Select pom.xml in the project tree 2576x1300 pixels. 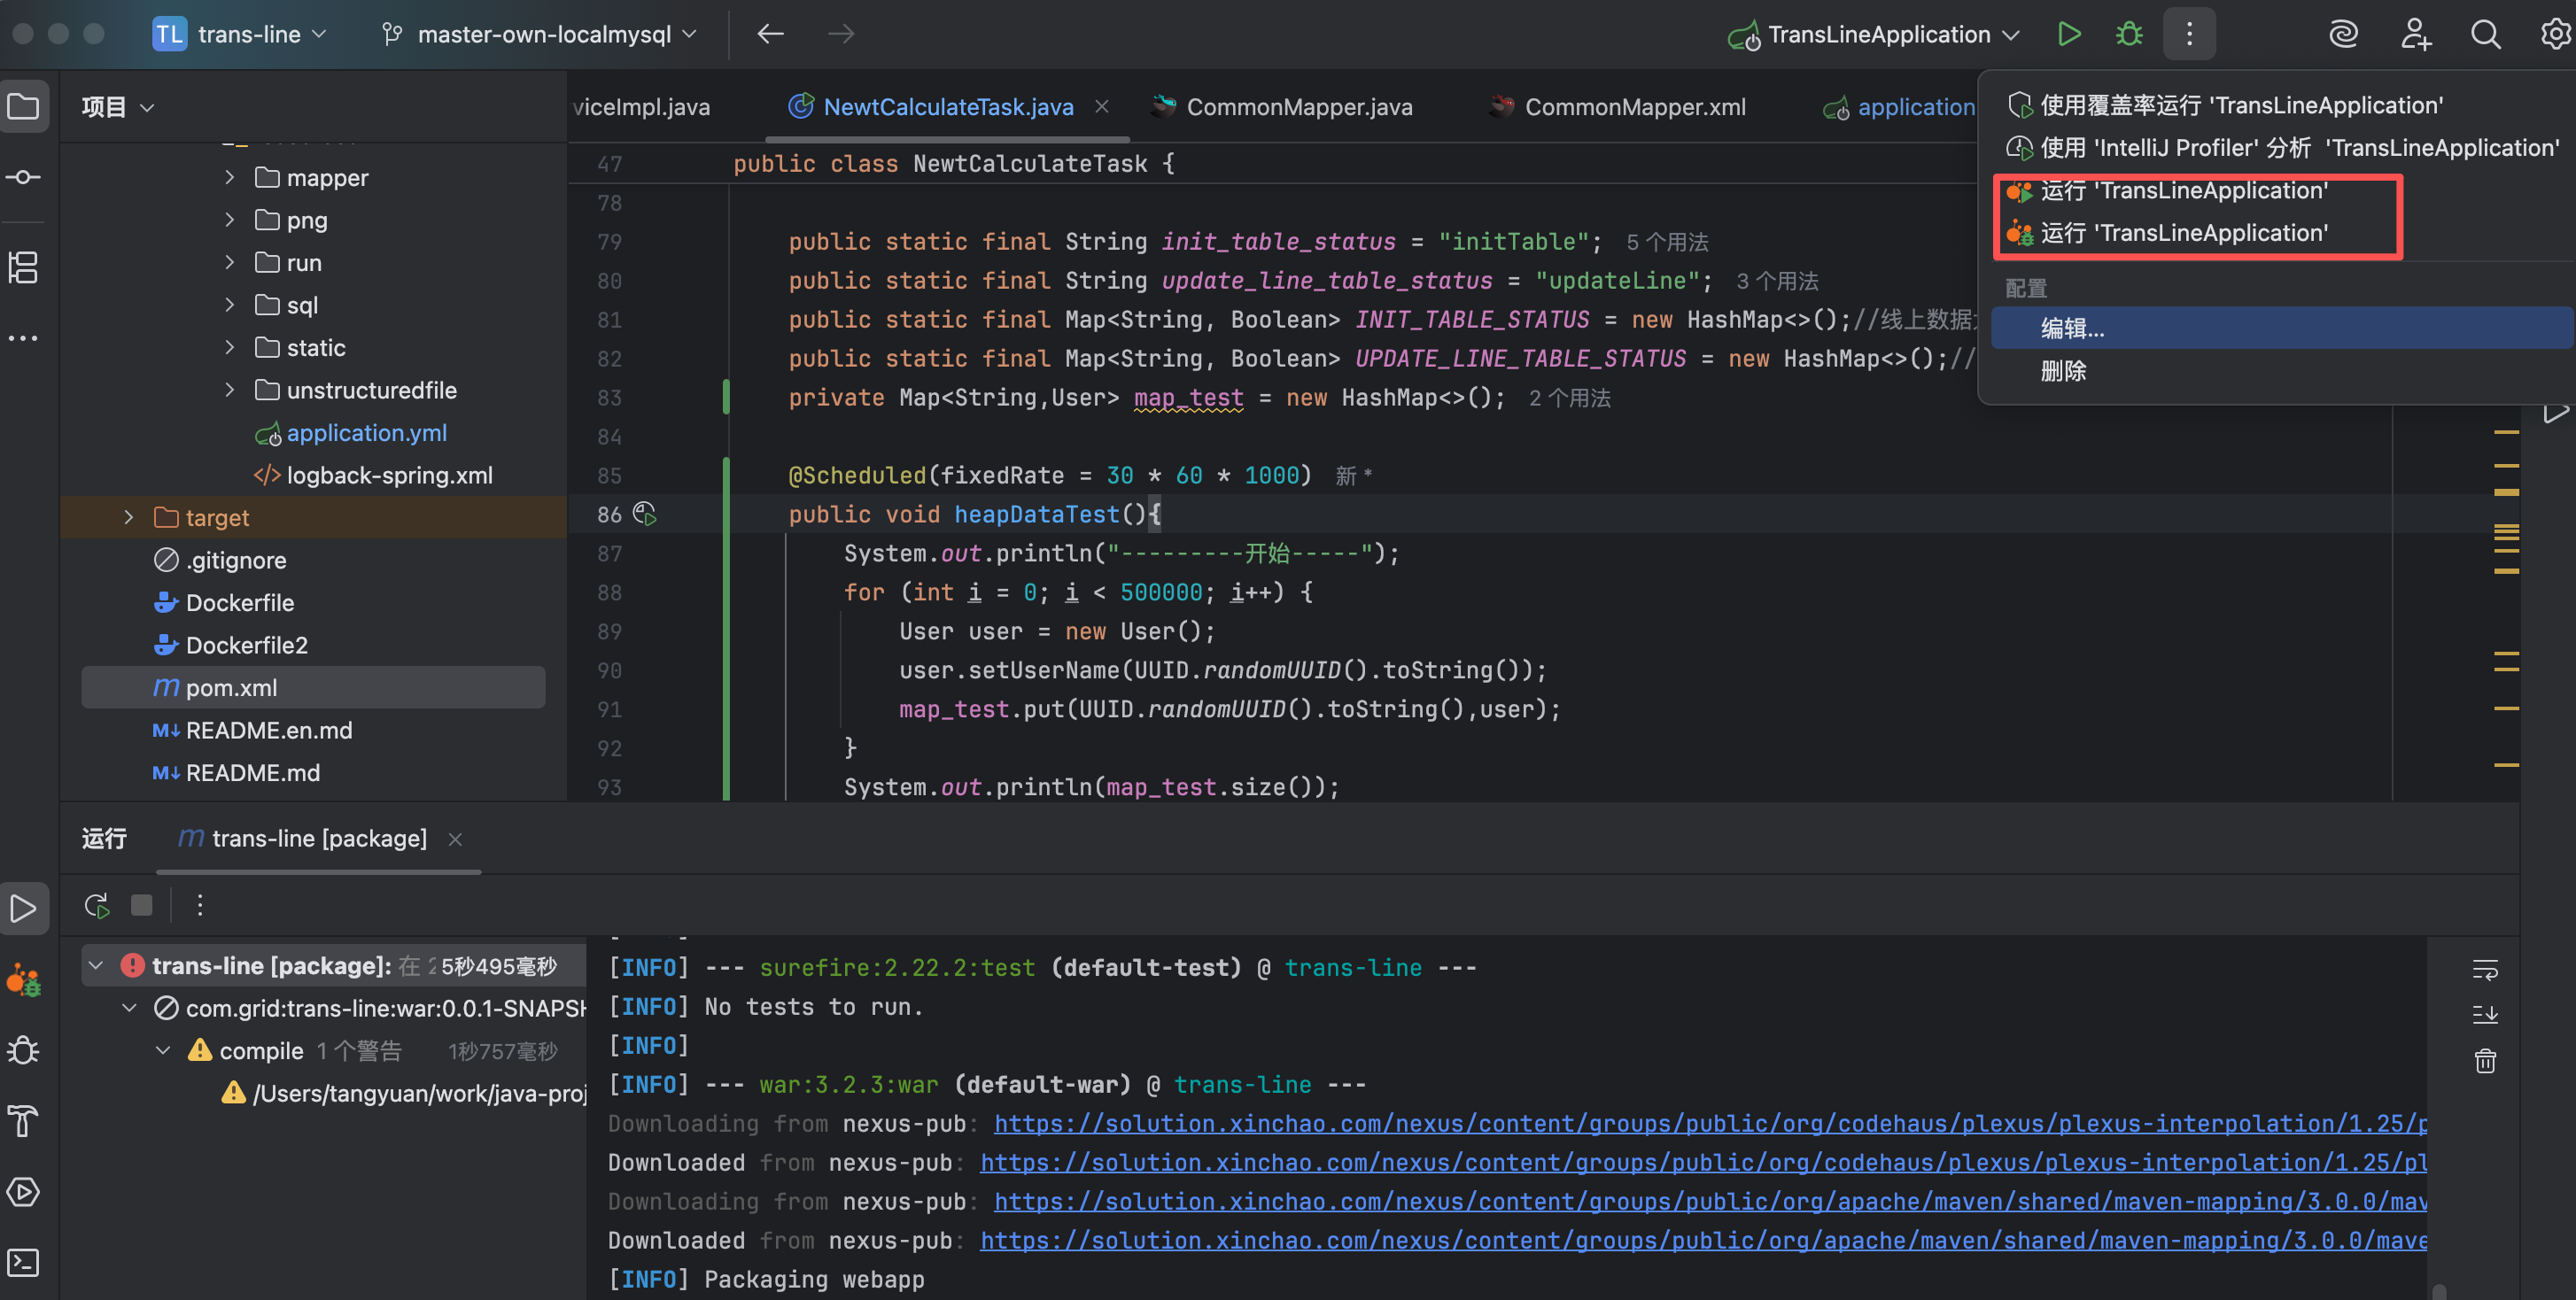[x=231, y=688]
